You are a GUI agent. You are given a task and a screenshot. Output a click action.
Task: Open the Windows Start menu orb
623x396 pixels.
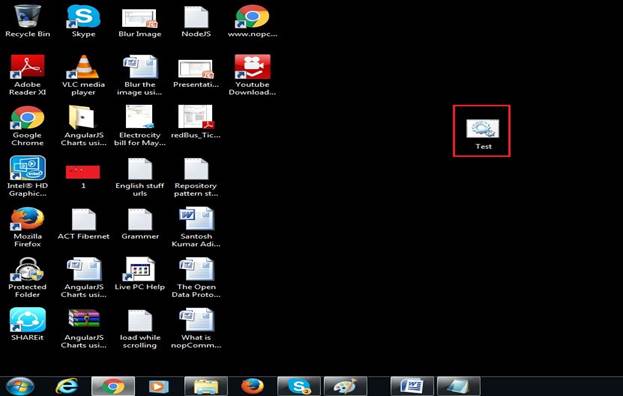tap(20, 386)
